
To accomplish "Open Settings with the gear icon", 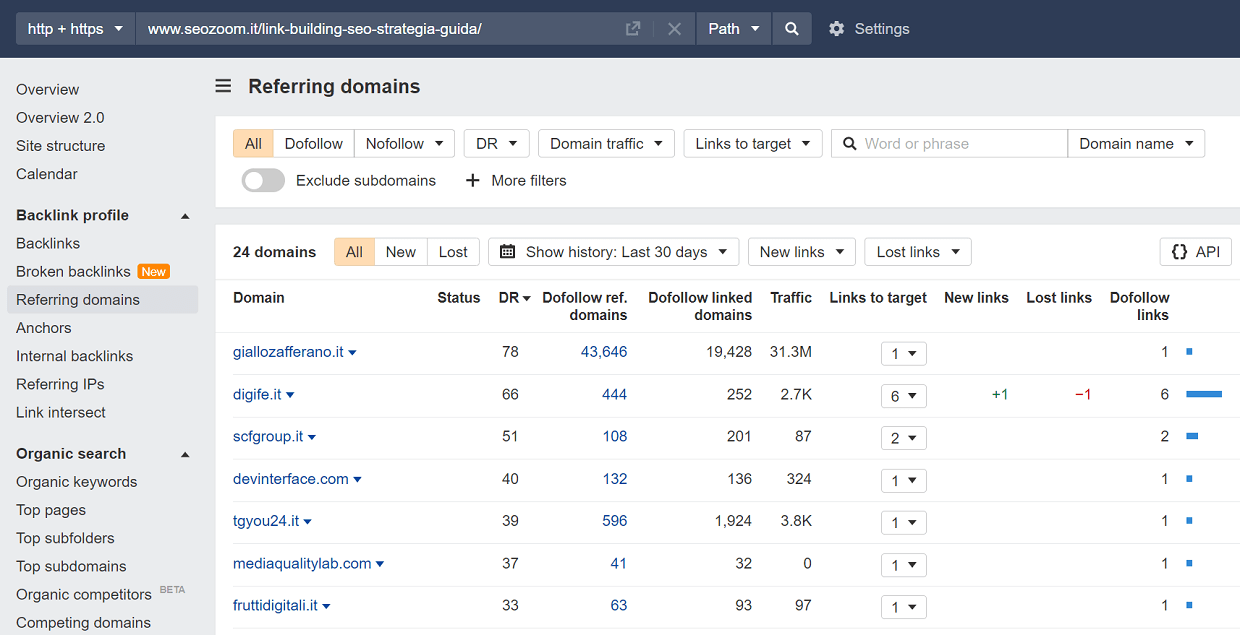I will [837, 29].
